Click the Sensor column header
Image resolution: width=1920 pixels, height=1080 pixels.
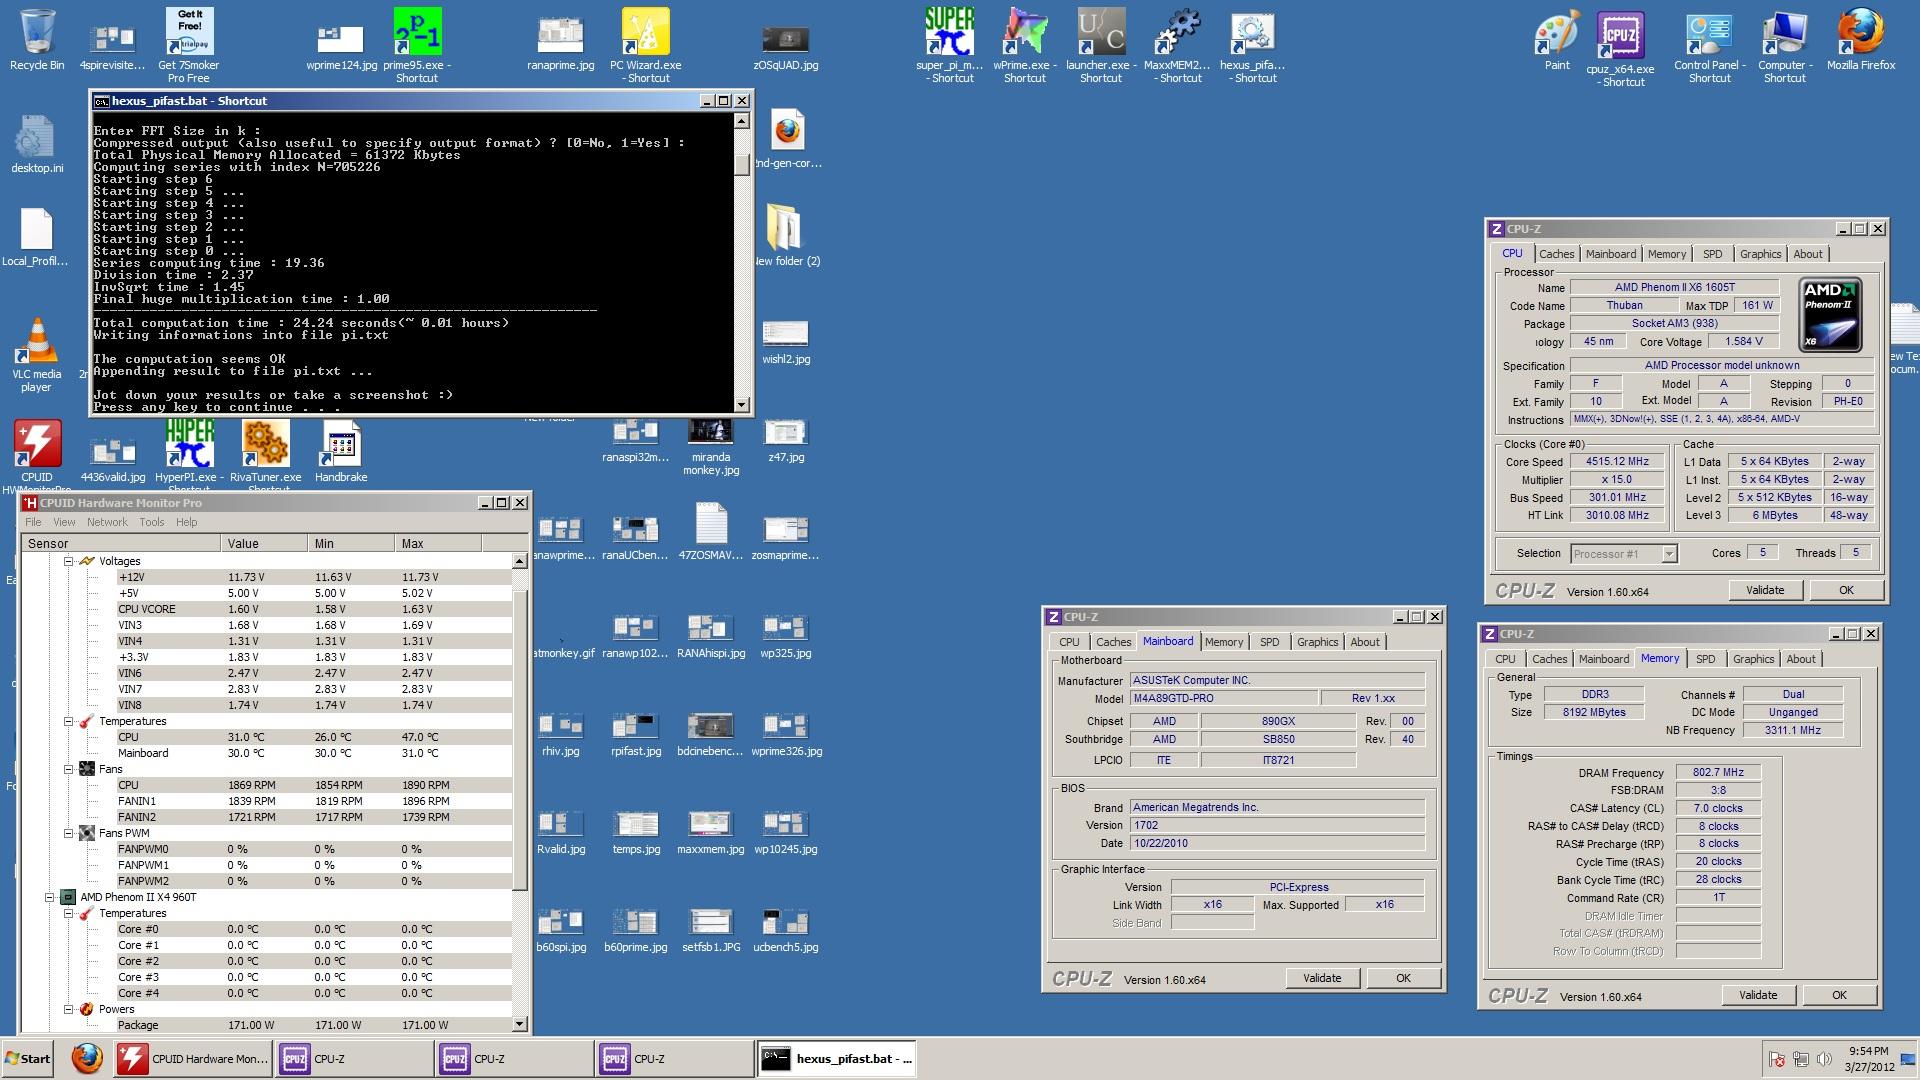(121, 543)
